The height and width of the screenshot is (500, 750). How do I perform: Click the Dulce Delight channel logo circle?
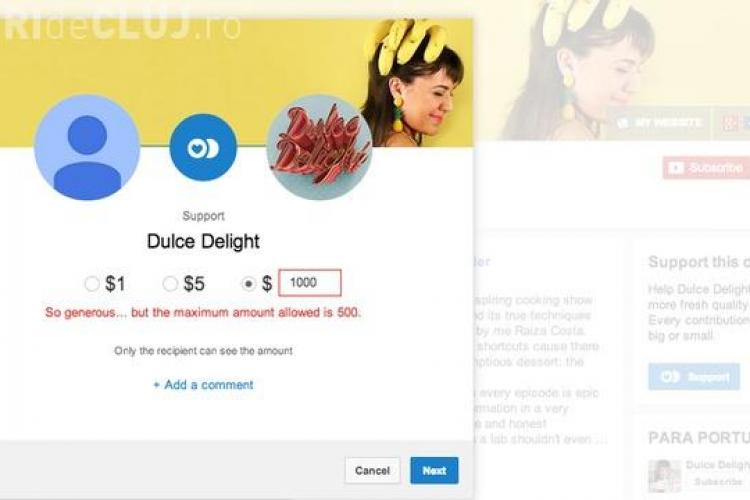(x=320, y=147)
